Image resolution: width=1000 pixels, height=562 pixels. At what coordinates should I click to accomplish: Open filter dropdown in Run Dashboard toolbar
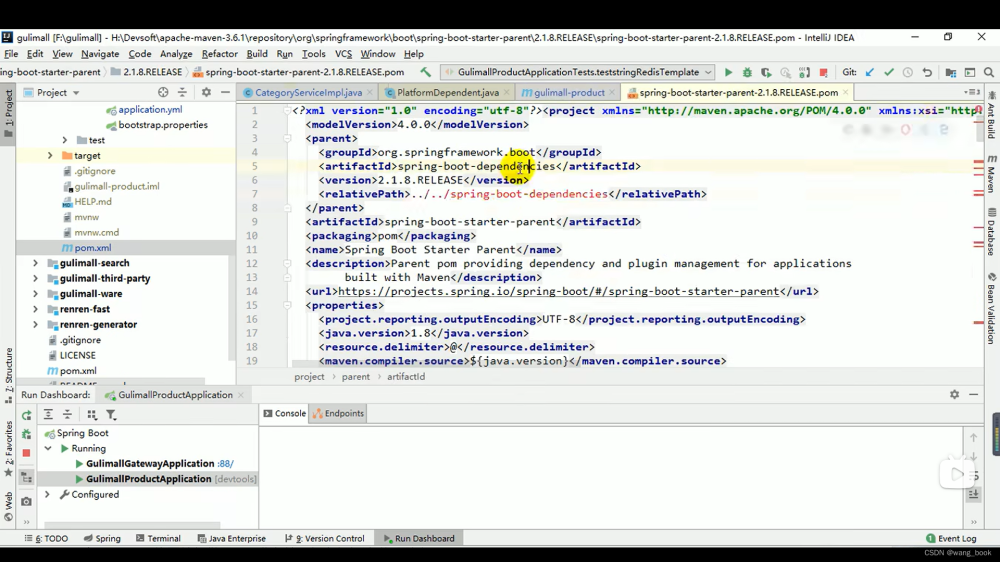111,415
